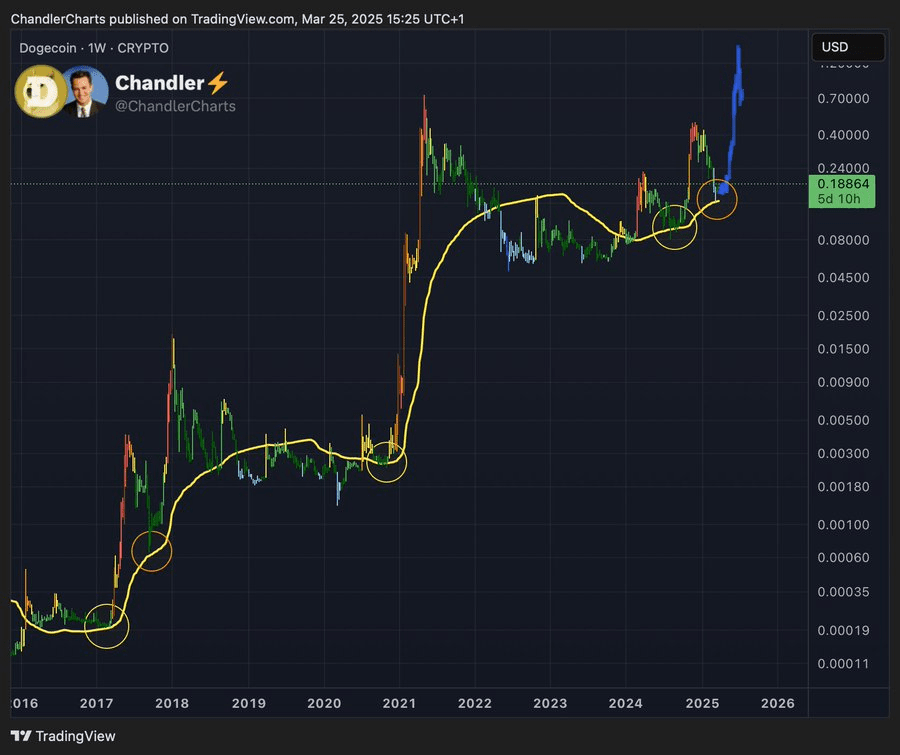Screen dimensions: 900x755
Task: Click the Chandler name label
Action: pyautogui.click(x=160, y=83)
